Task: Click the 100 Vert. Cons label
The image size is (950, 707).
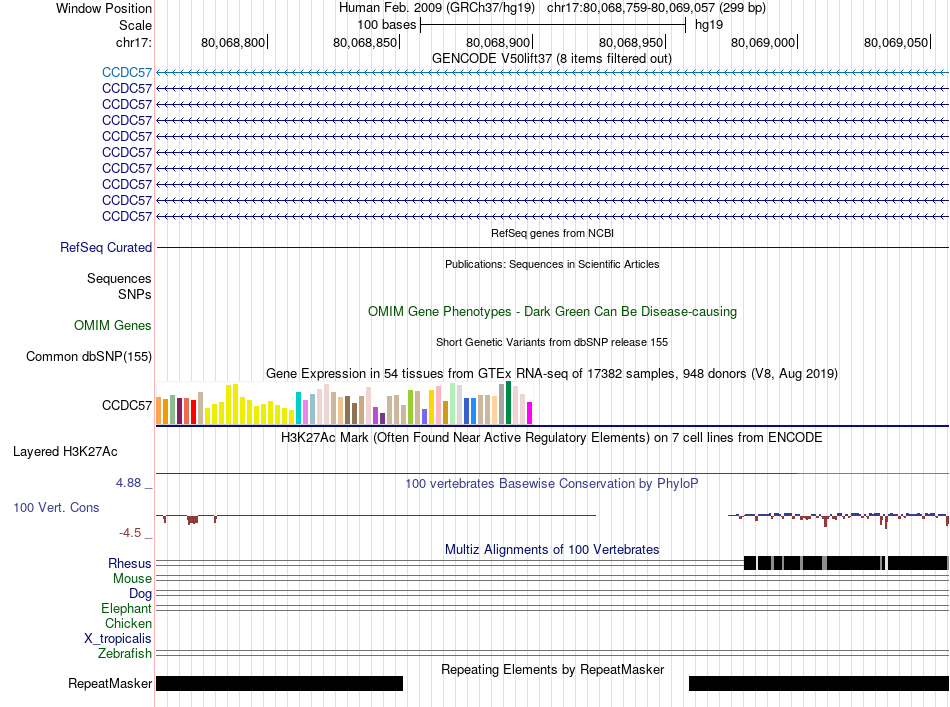Action: click(56, 508)
